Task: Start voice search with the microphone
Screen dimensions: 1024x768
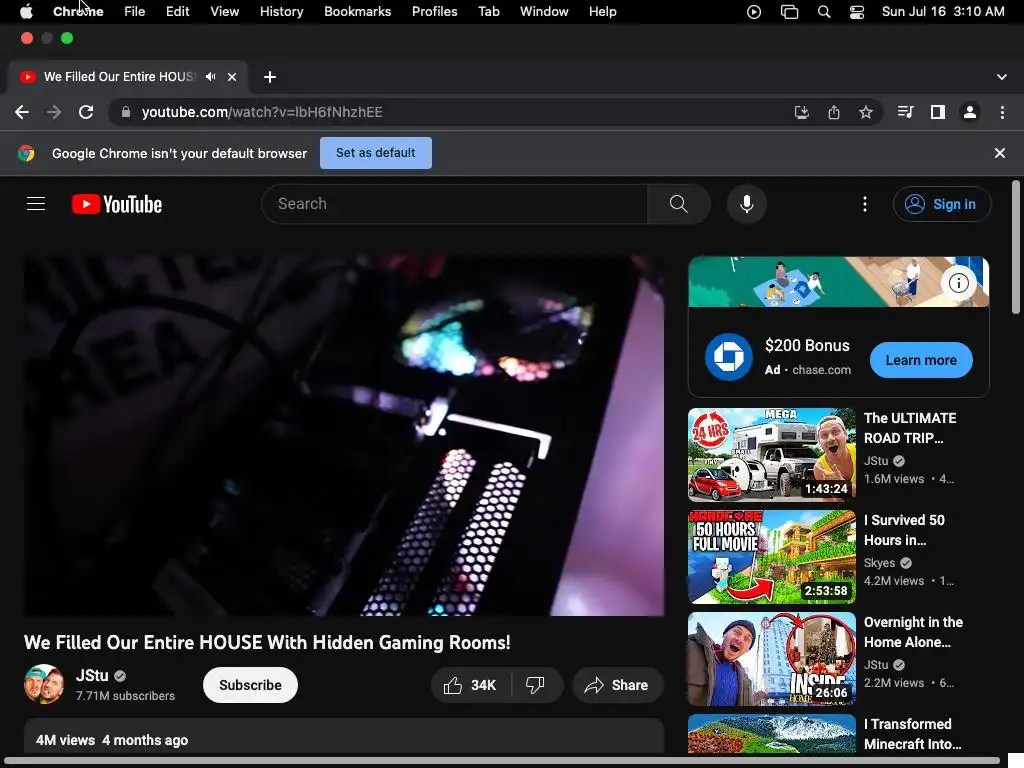Action: tap(746, 204)
